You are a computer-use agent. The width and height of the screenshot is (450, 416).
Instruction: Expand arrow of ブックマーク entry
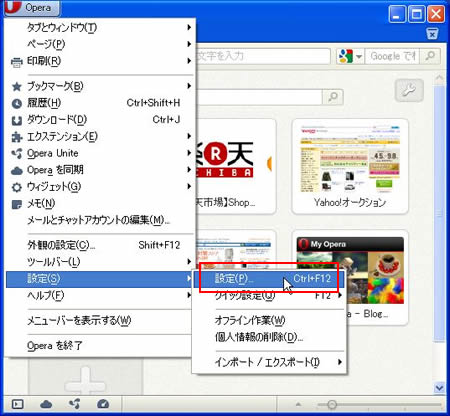[189, 86]
